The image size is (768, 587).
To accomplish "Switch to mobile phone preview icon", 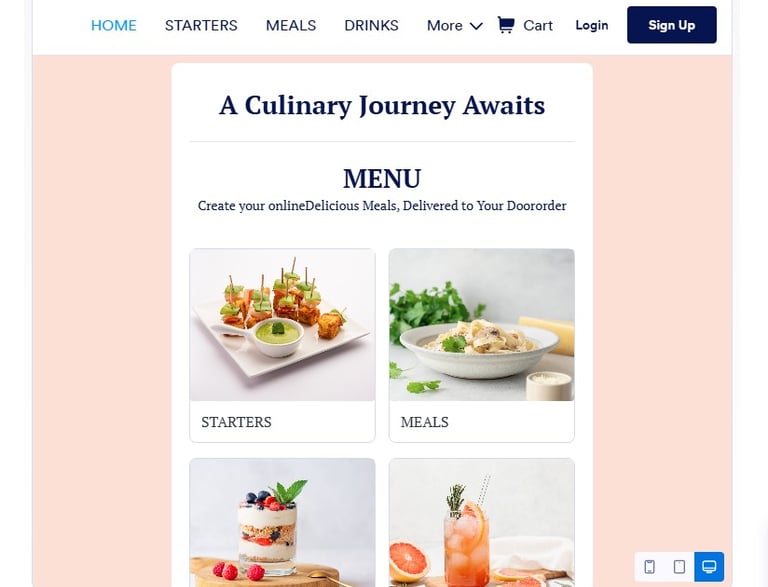I will pyautogui.click(x=649, y=566).
